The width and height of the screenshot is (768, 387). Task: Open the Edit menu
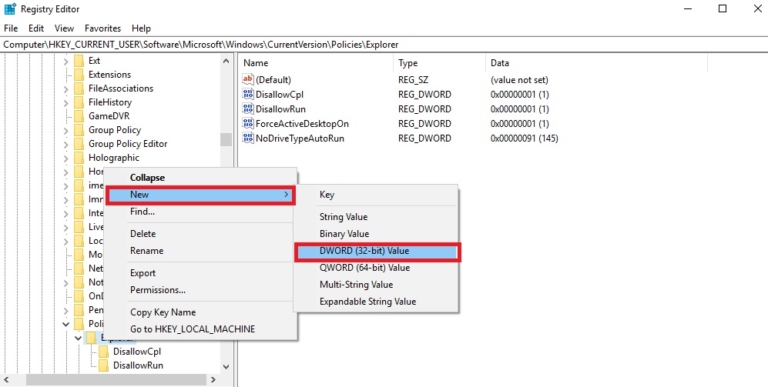[36, 28]
